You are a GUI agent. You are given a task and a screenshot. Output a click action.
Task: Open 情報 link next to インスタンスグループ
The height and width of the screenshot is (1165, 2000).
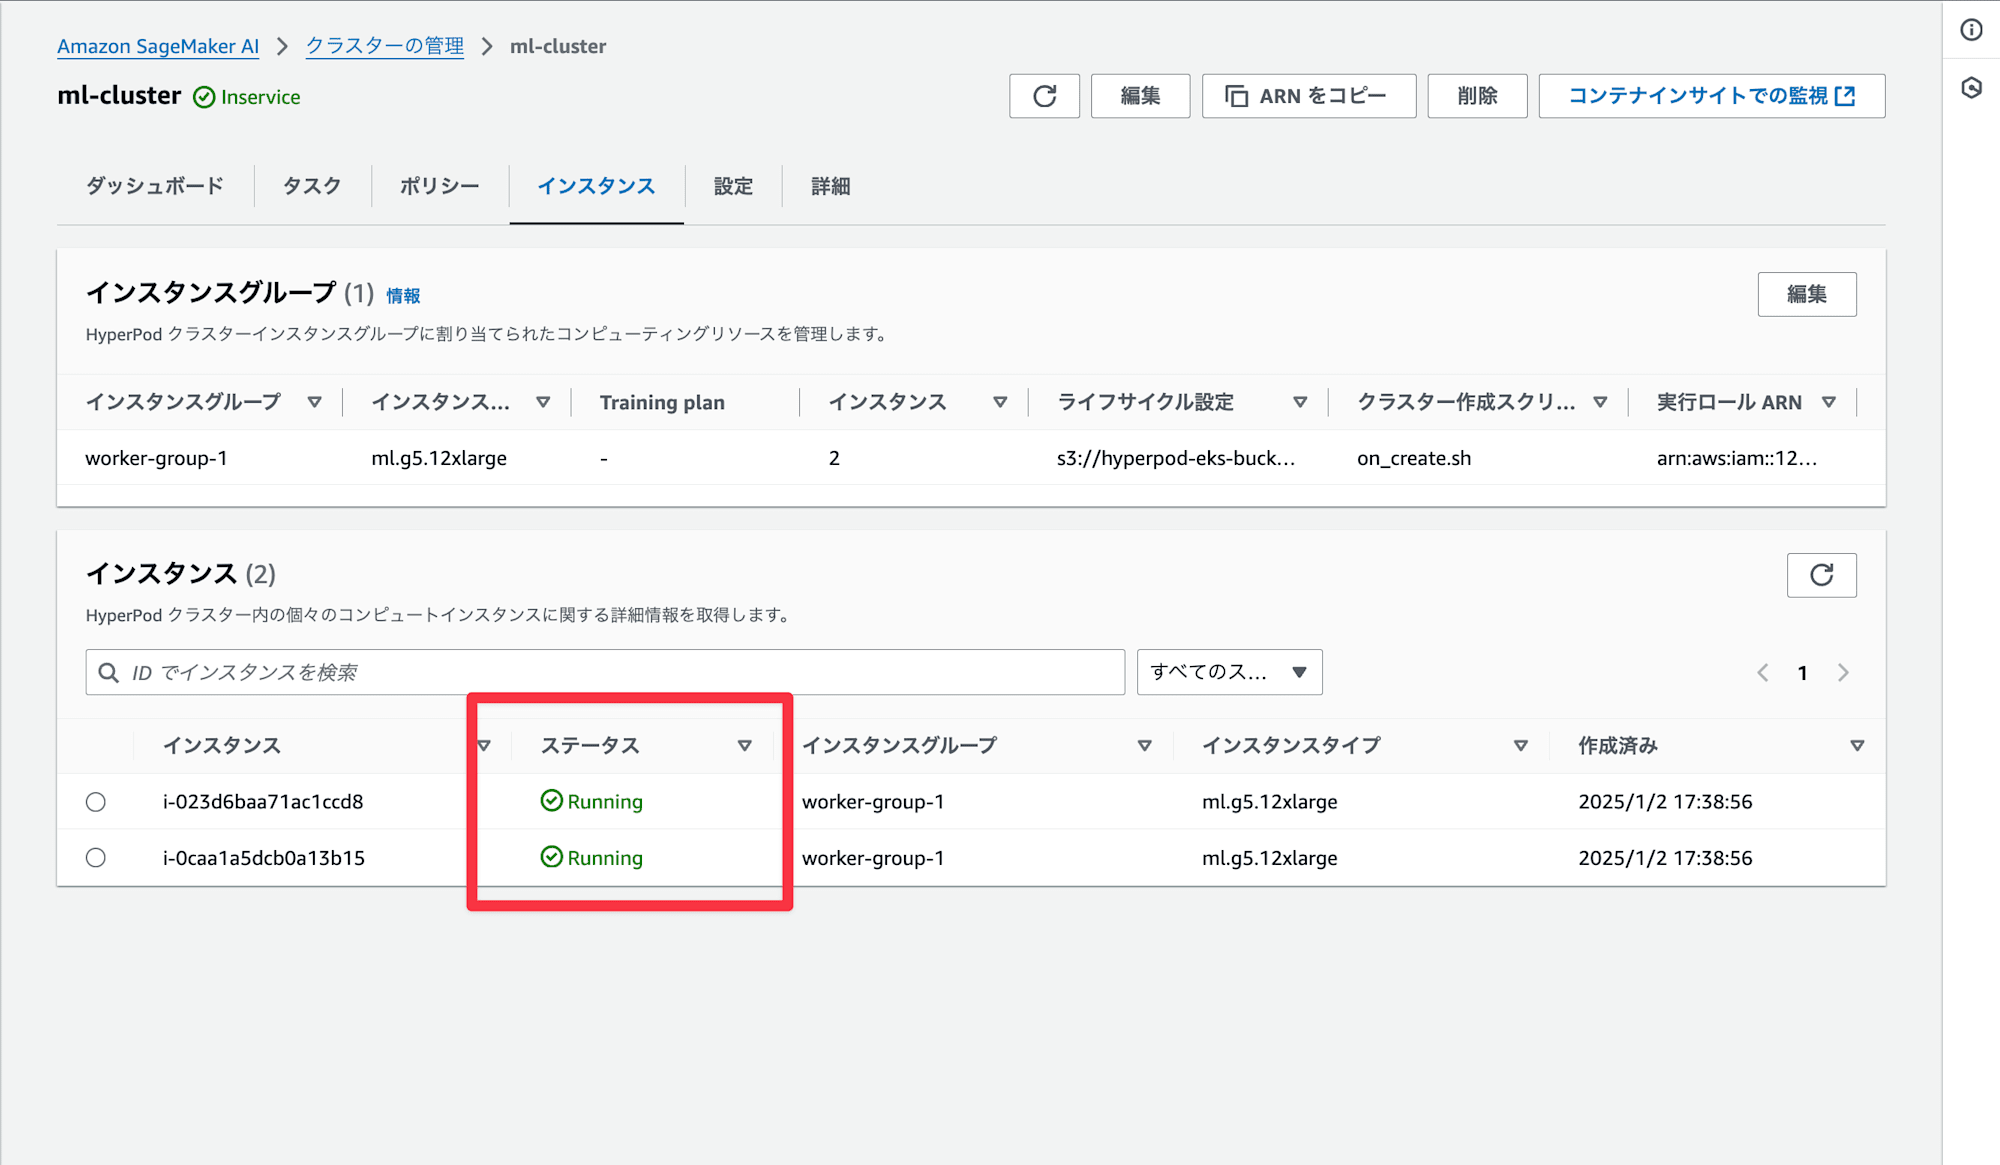point(403,296)
